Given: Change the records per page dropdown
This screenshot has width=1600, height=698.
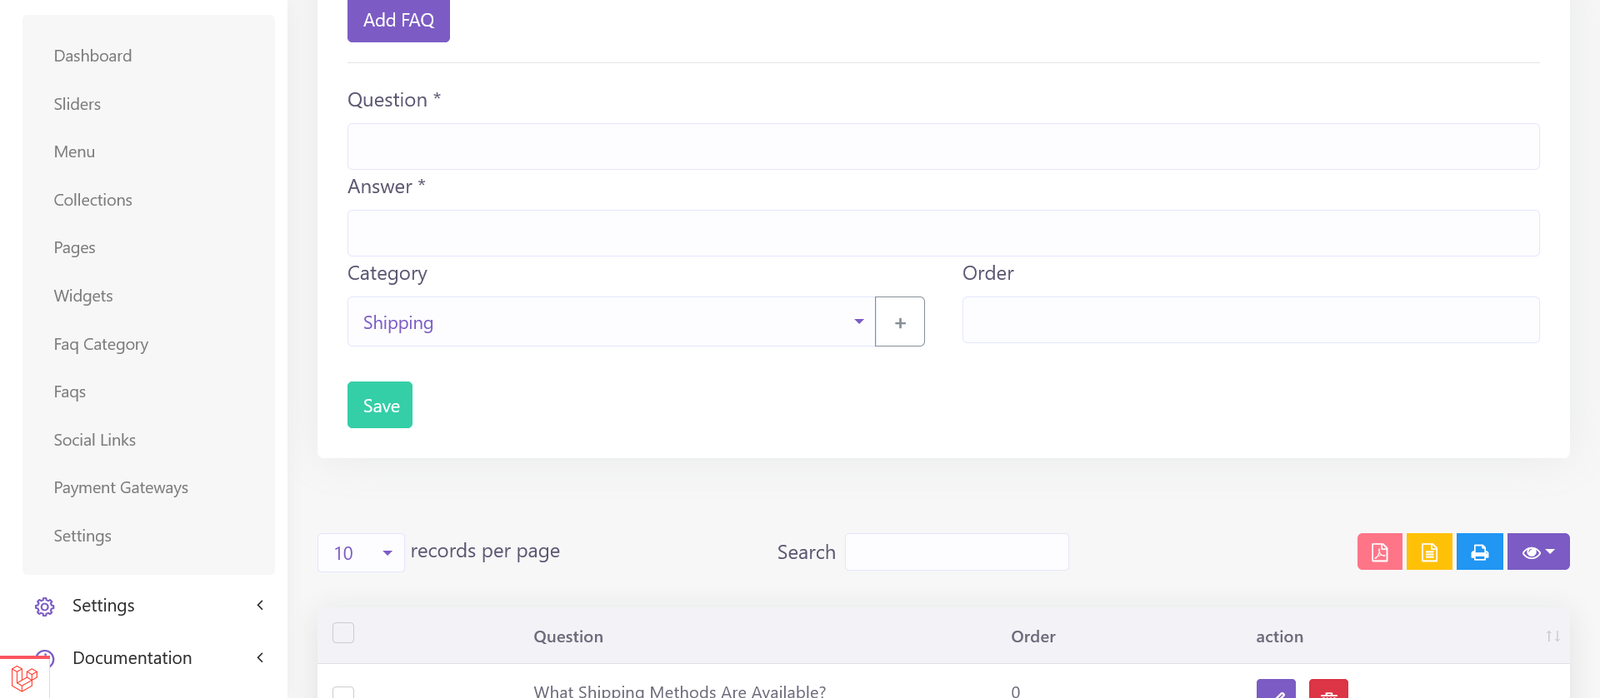Looking at the screenshot, I should 361,553.
